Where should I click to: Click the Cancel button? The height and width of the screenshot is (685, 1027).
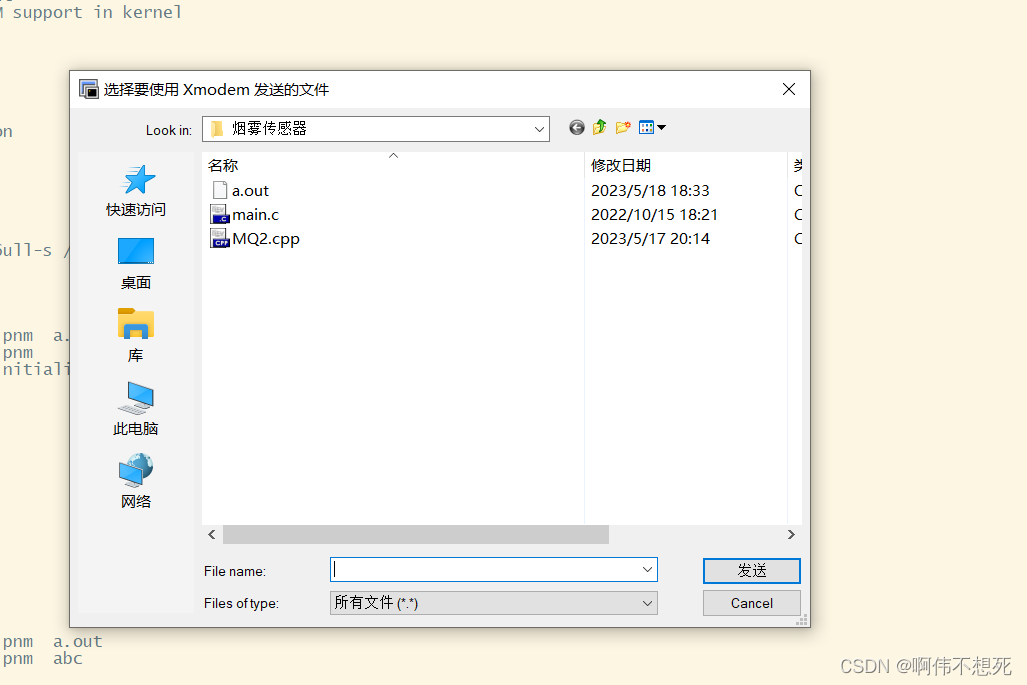point(751,603)
